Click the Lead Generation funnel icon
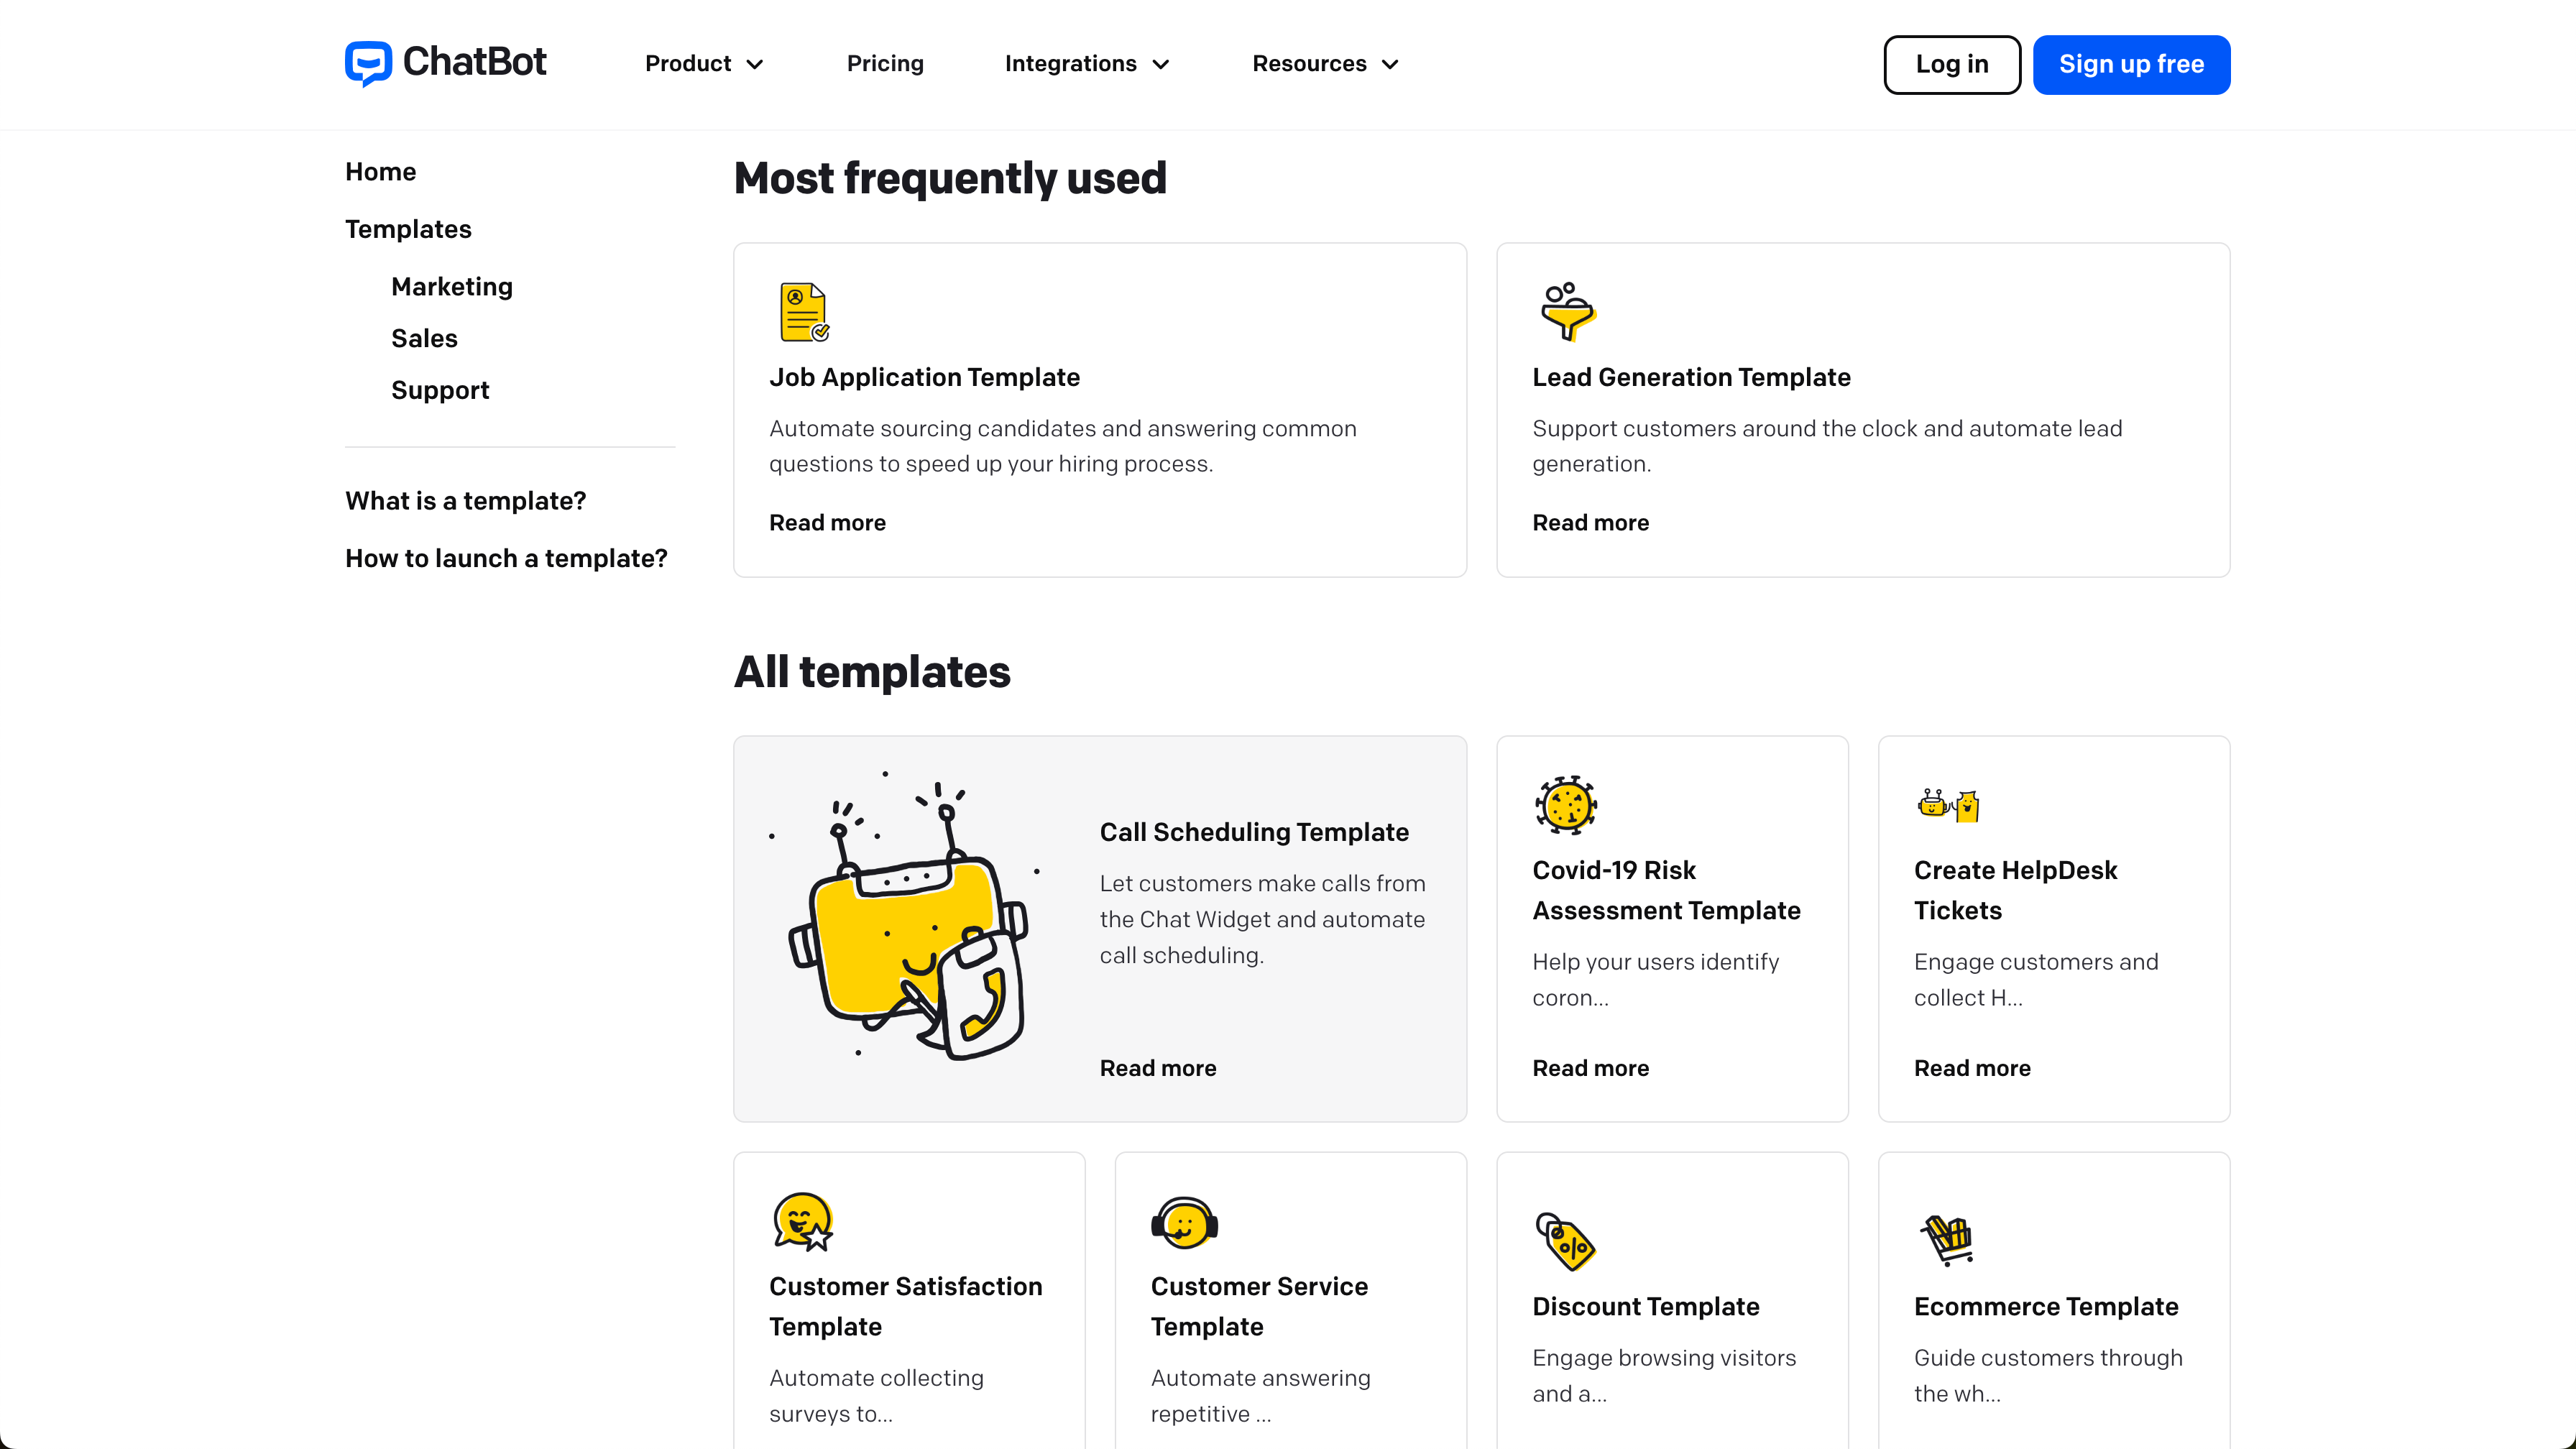The width and height of the screenshot is (2576, 1449). pos(1567,311)
